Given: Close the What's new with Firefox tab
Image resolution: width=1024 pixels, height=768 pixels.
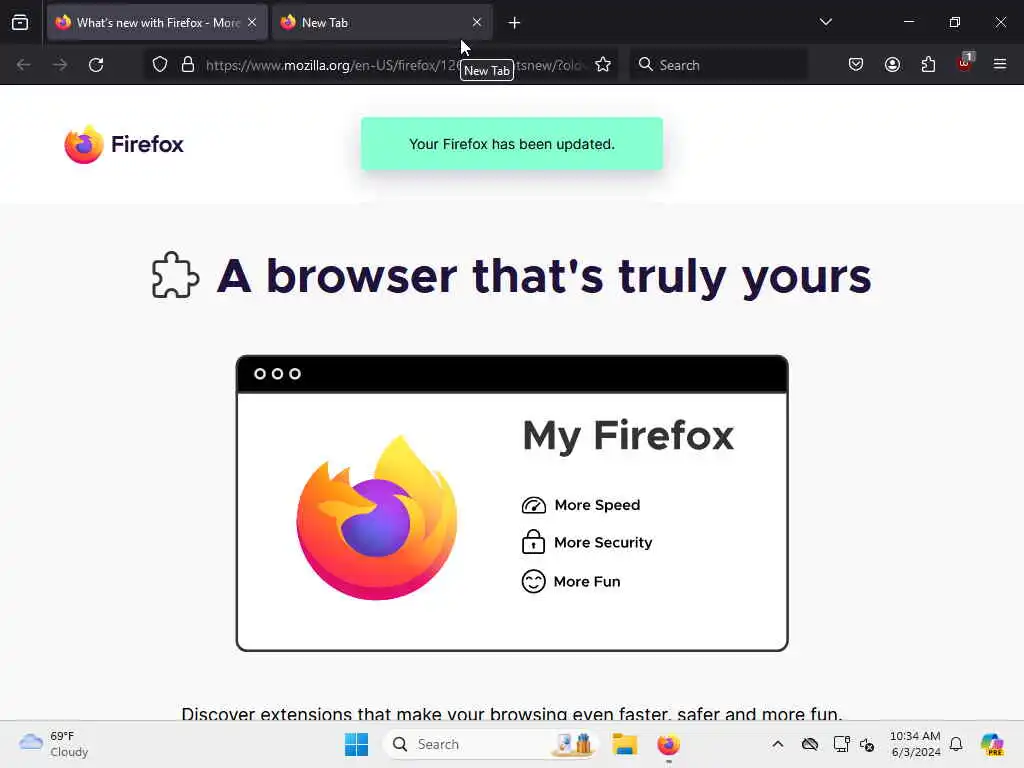Looking at the screenshot, I should 252,22.
